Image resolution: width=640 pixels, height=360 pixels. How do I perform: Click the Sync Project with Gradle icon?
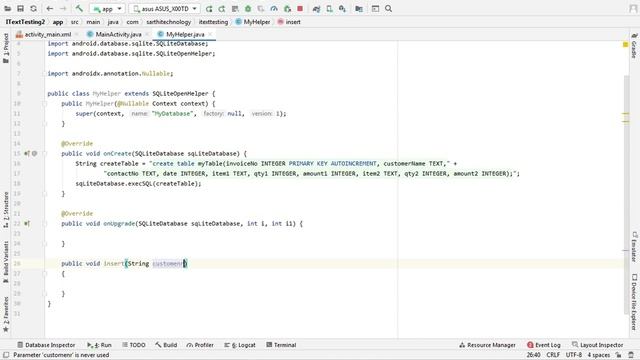click(x=316, y=9)
